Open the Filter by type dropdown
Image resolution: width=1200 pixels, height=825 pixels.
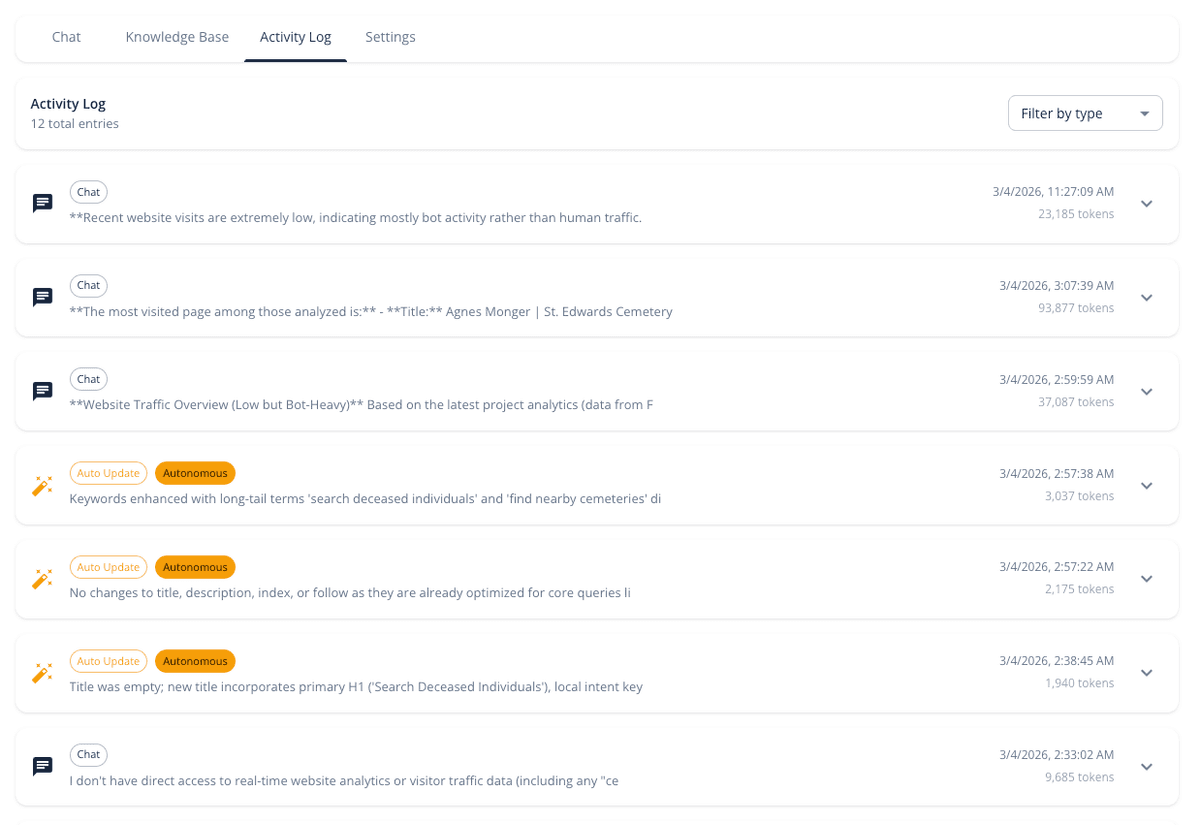(x=1085, y=112)
